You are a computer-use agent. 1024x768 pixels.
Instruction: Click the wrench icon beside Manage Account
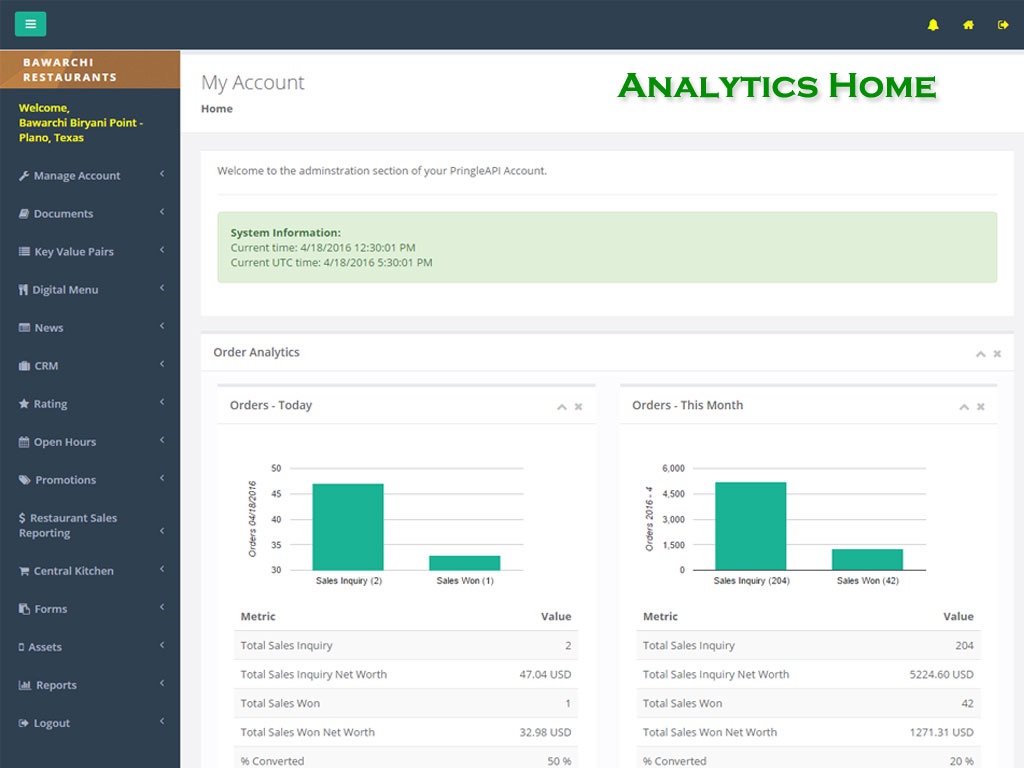pyautogui.click(x=24, y=176)
